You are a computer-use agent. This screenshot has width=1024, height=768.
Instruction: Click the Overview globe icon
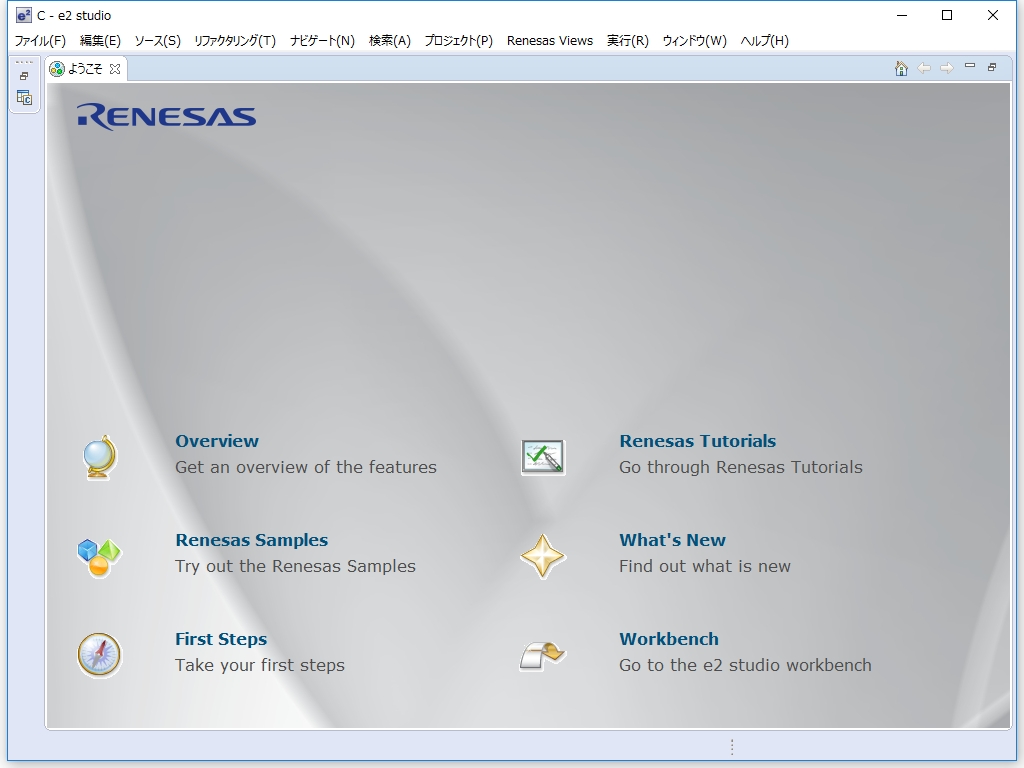click(x=99, y=457)
